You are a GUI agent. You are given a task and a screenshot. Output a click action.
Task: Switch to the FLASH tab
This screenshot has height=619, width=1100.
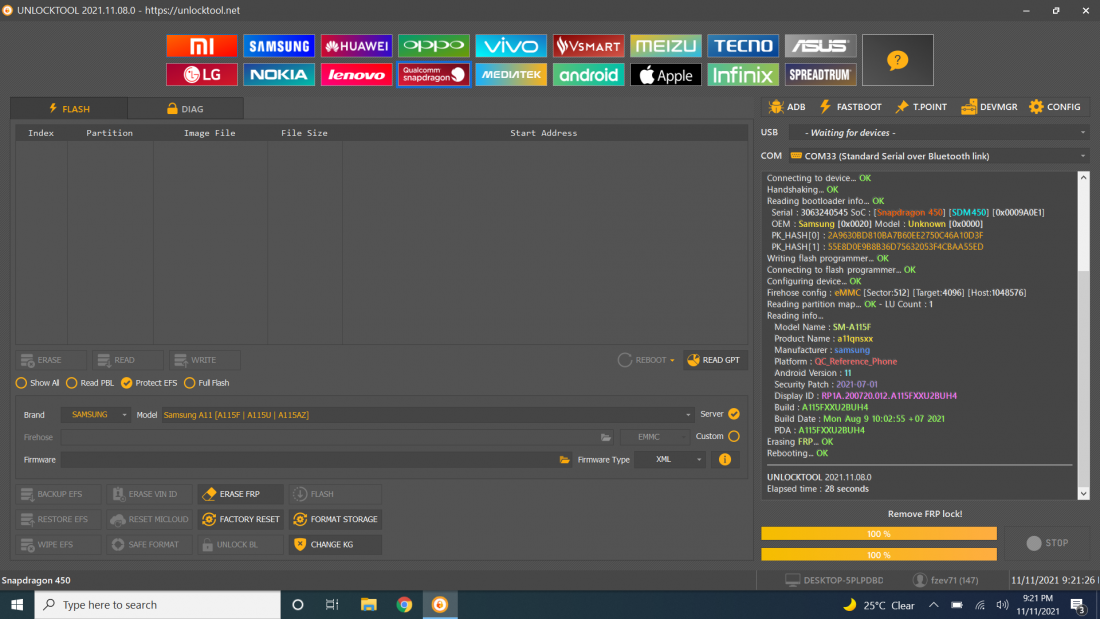[69, 109]
